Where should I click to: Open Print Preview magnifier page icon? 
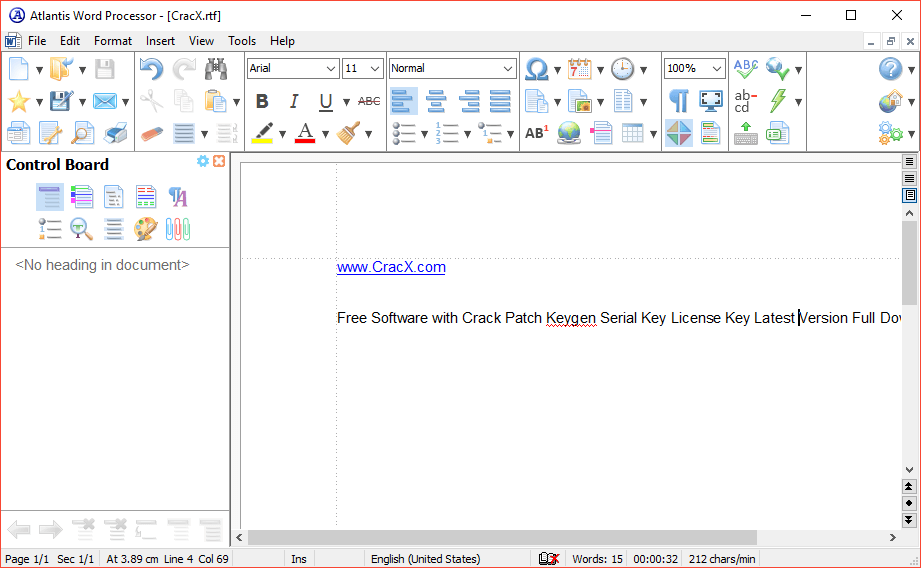coord(82,133)
